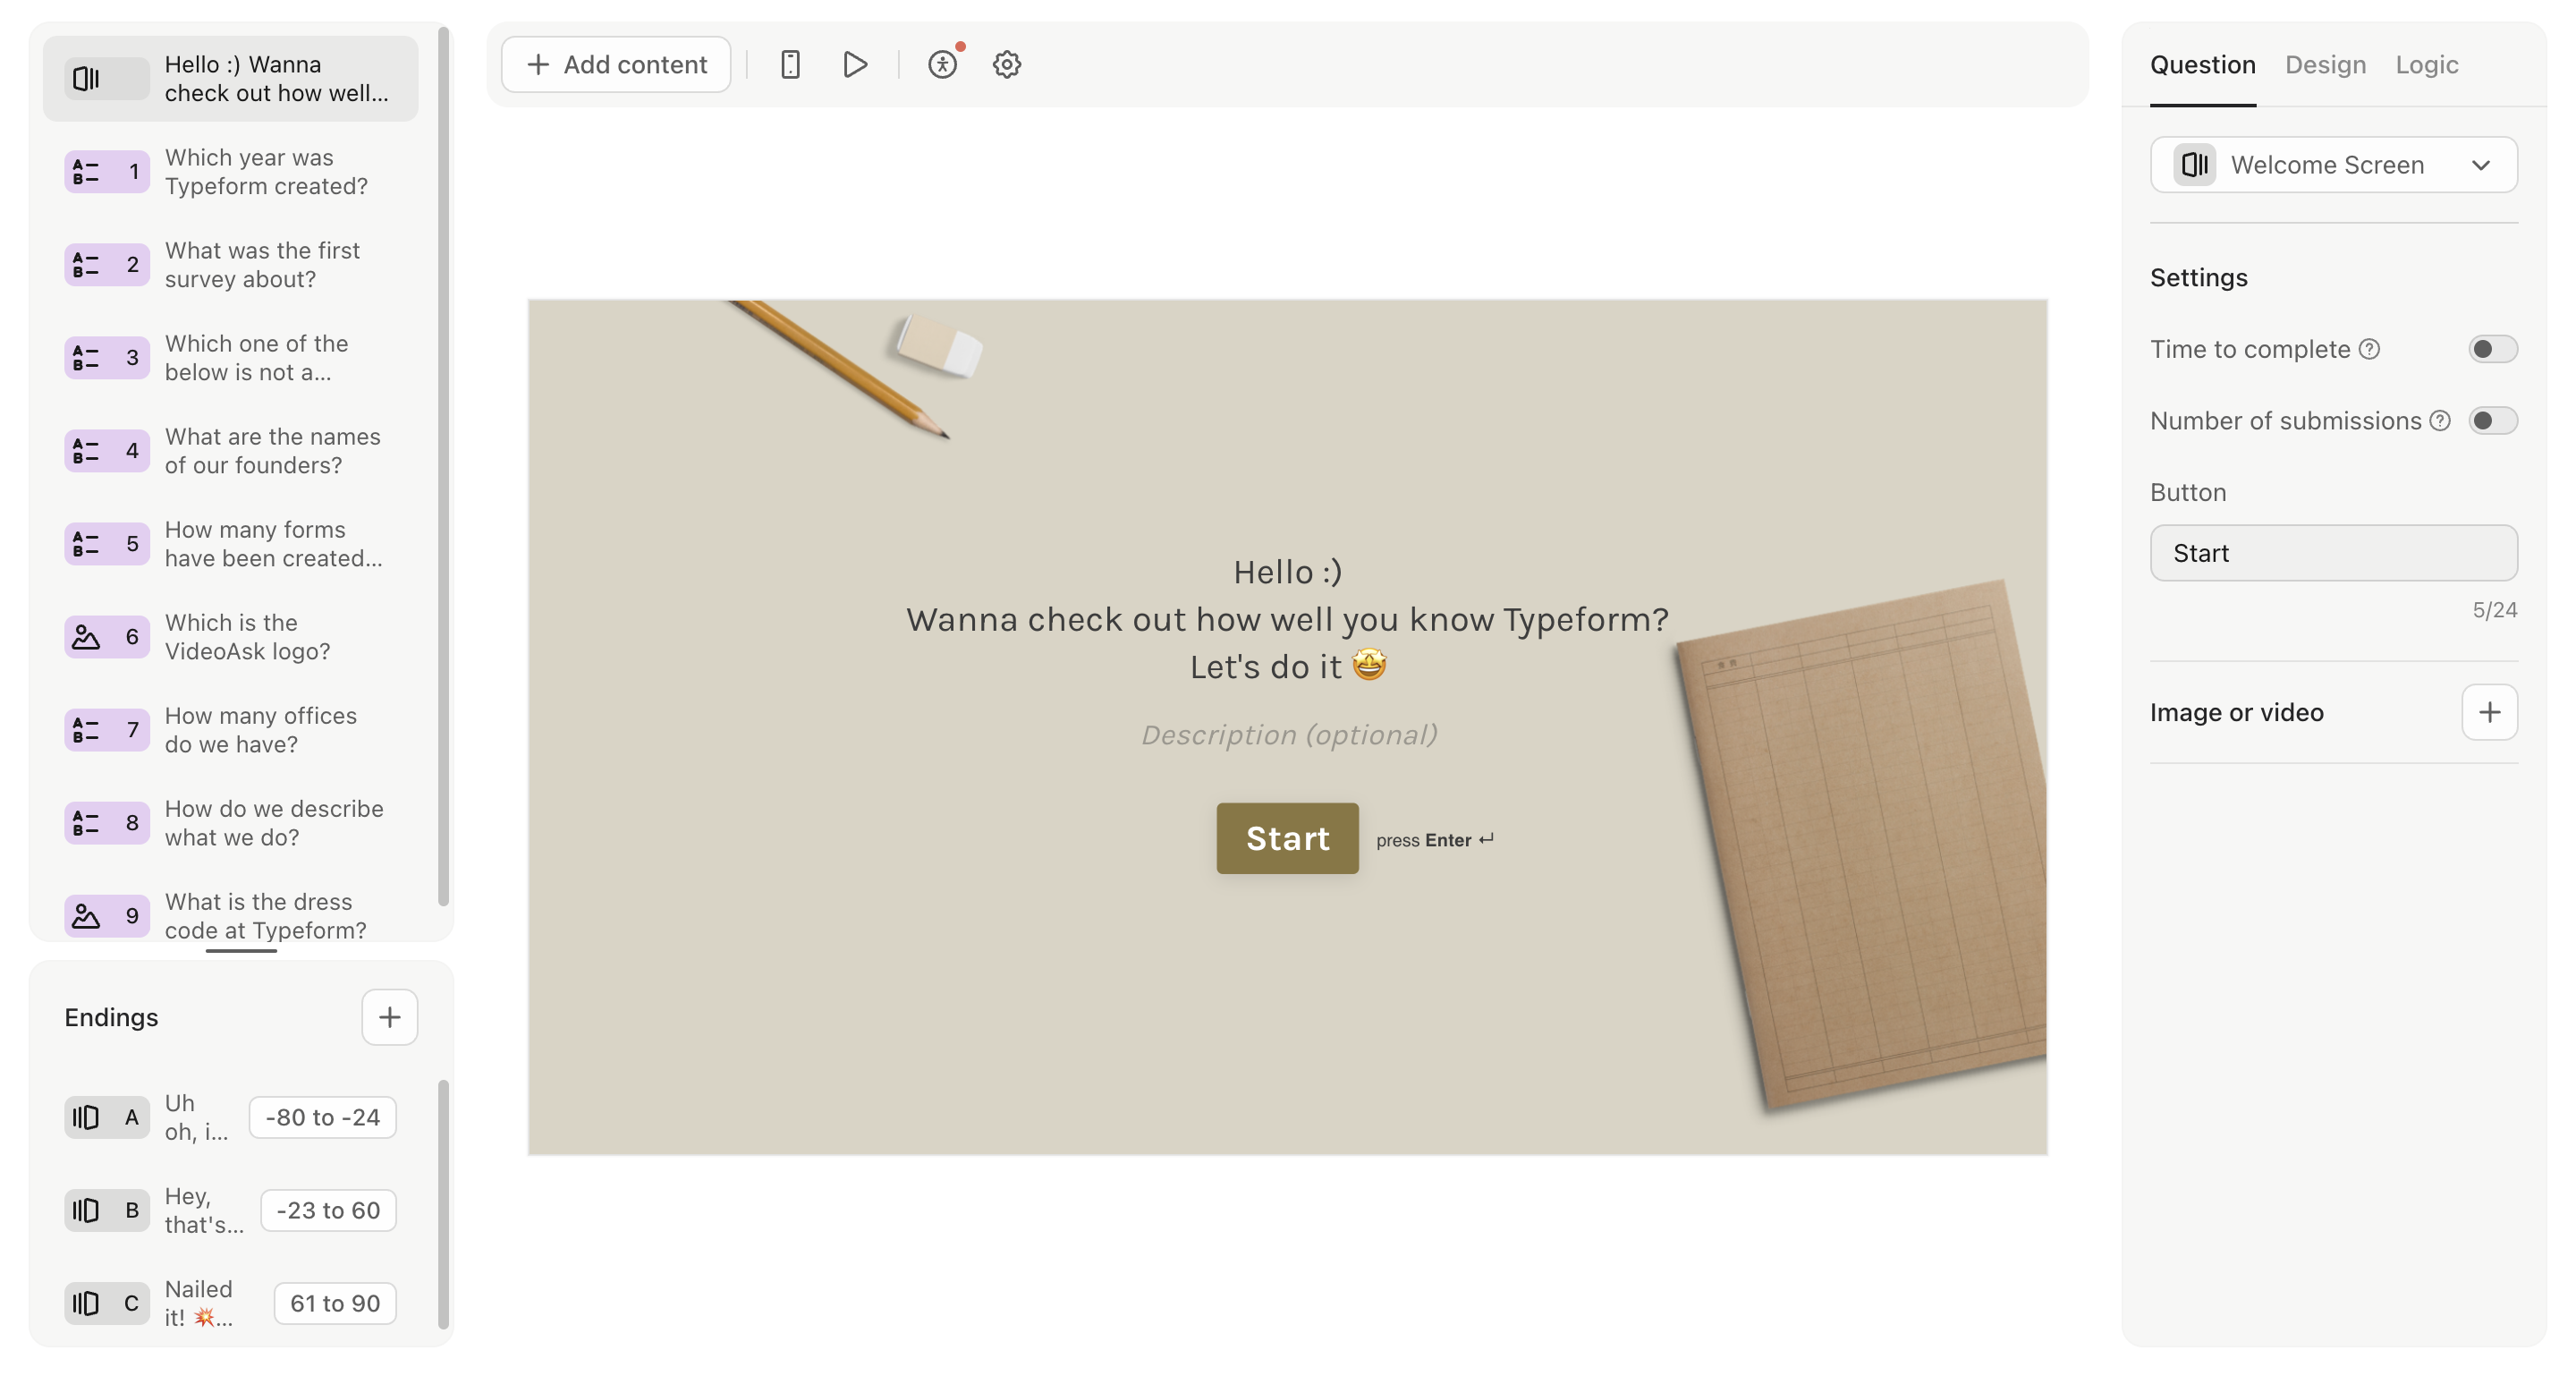Open 'Uh oh, i...' ending

coord(196,1118)
